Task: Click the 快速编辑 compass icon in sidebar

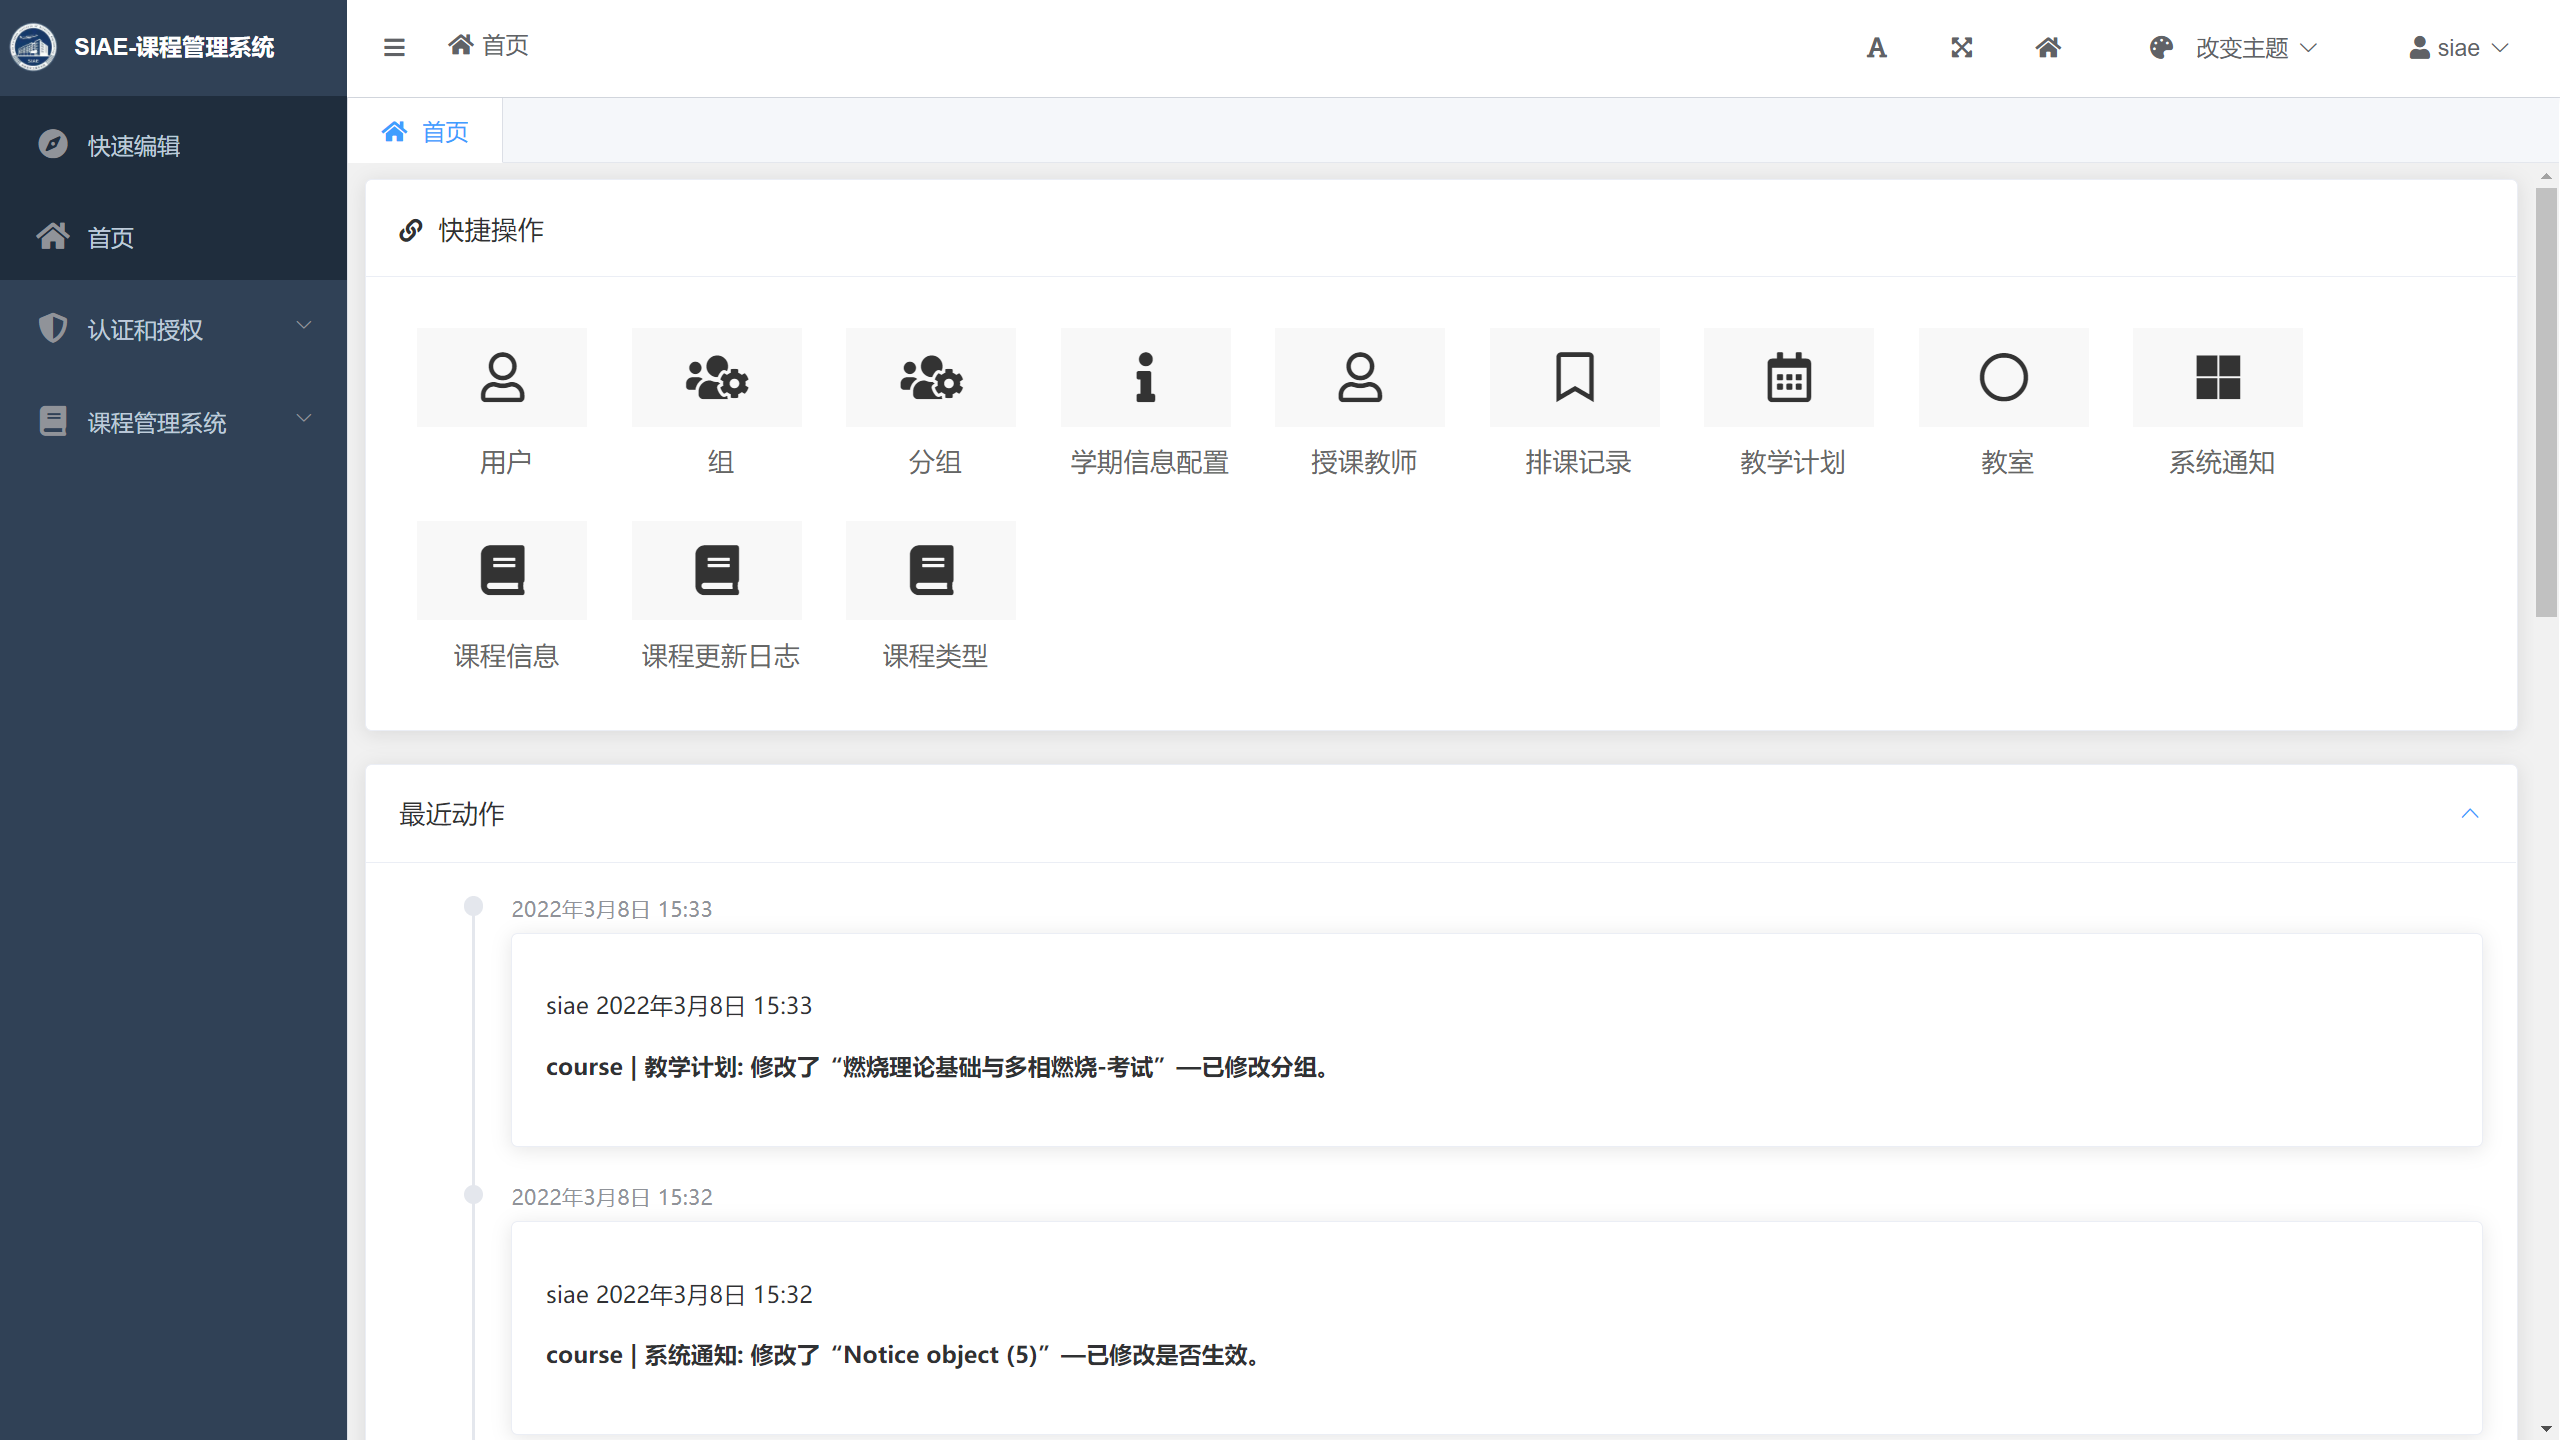Action: [53, 144]
